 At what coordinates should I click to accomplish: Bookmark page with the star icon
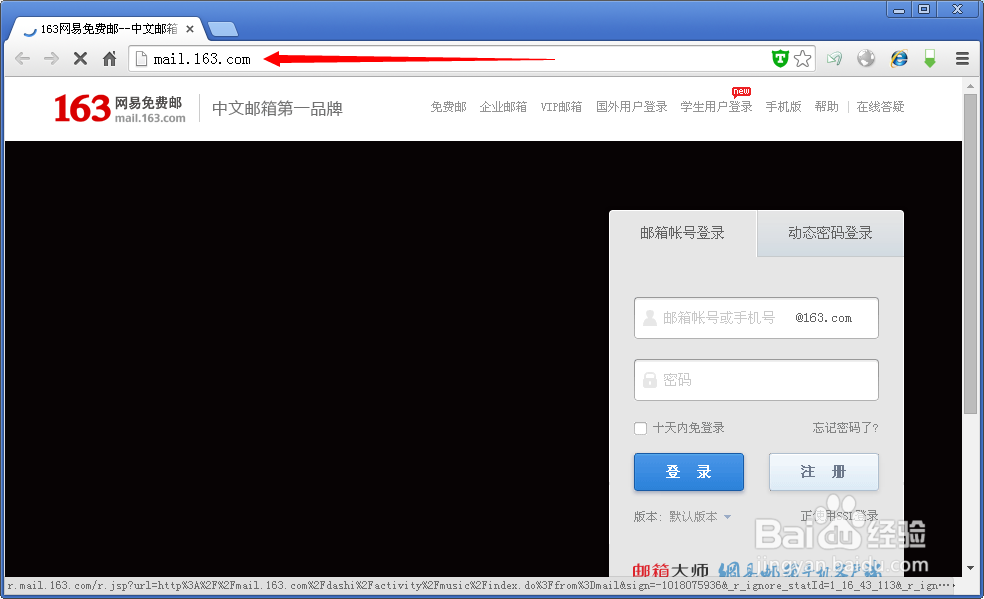802,59
